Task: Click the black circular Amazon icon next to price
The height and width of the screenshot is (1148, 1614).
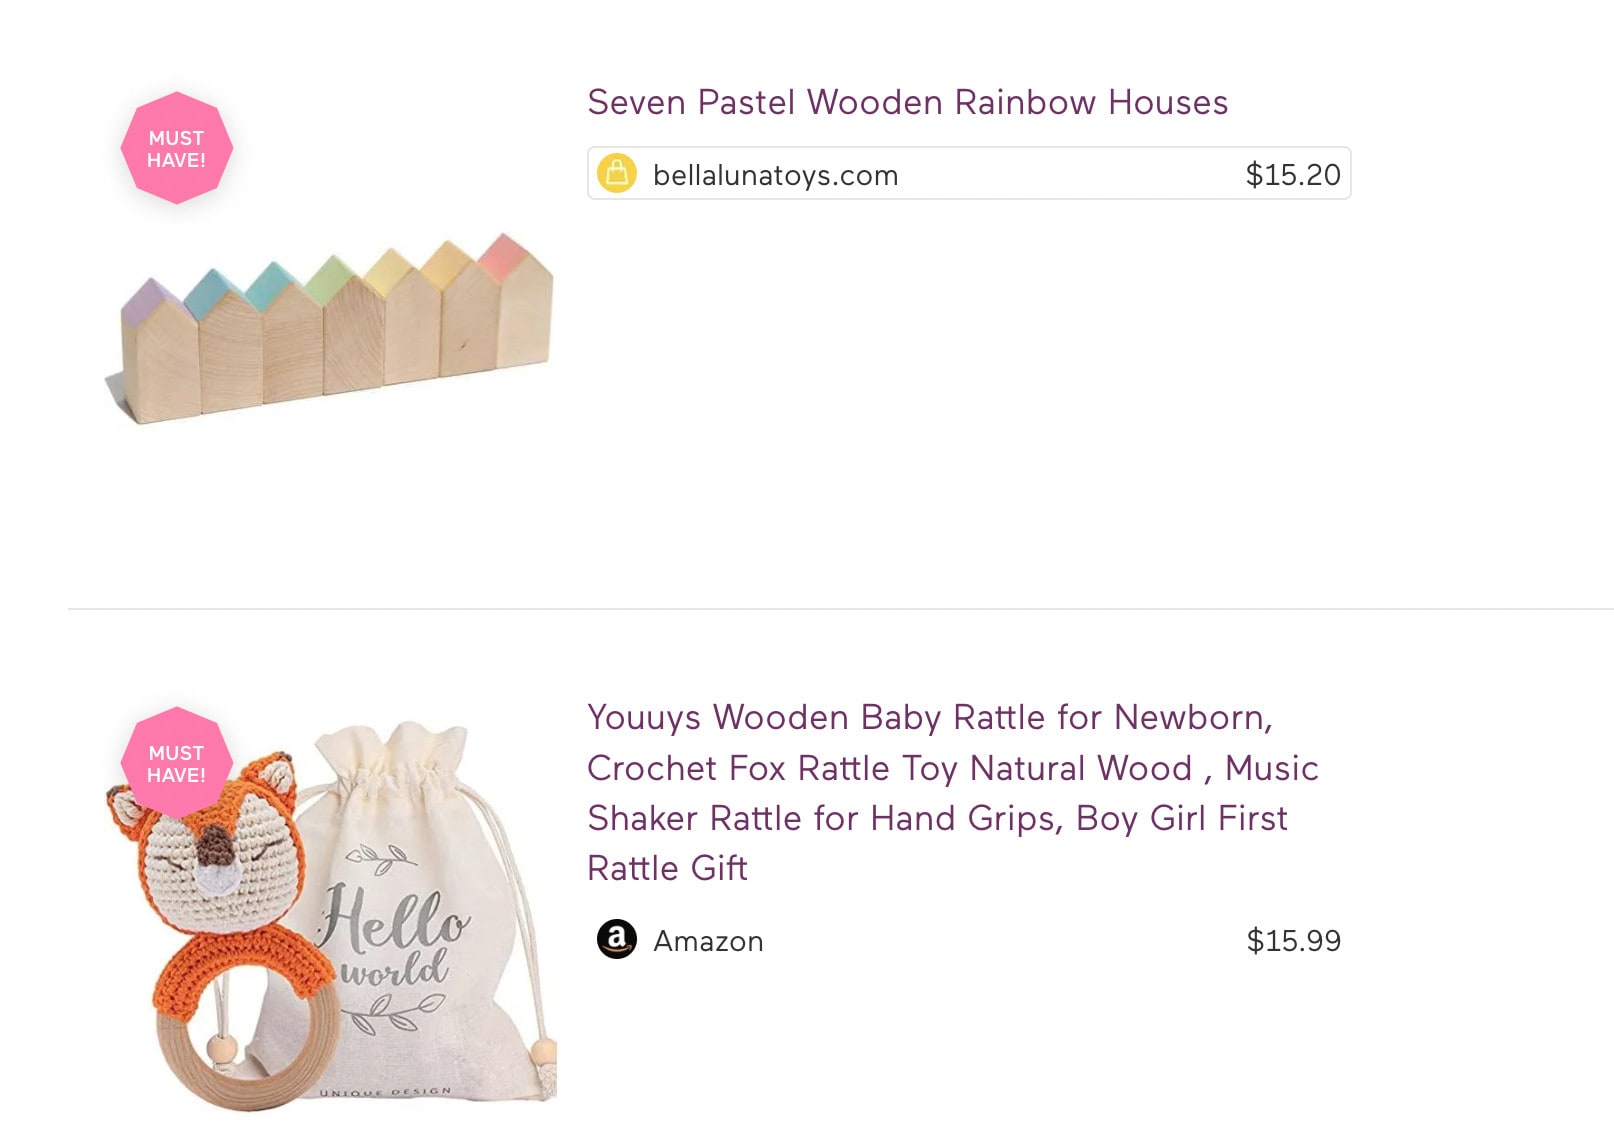Action: click(618, 940)
